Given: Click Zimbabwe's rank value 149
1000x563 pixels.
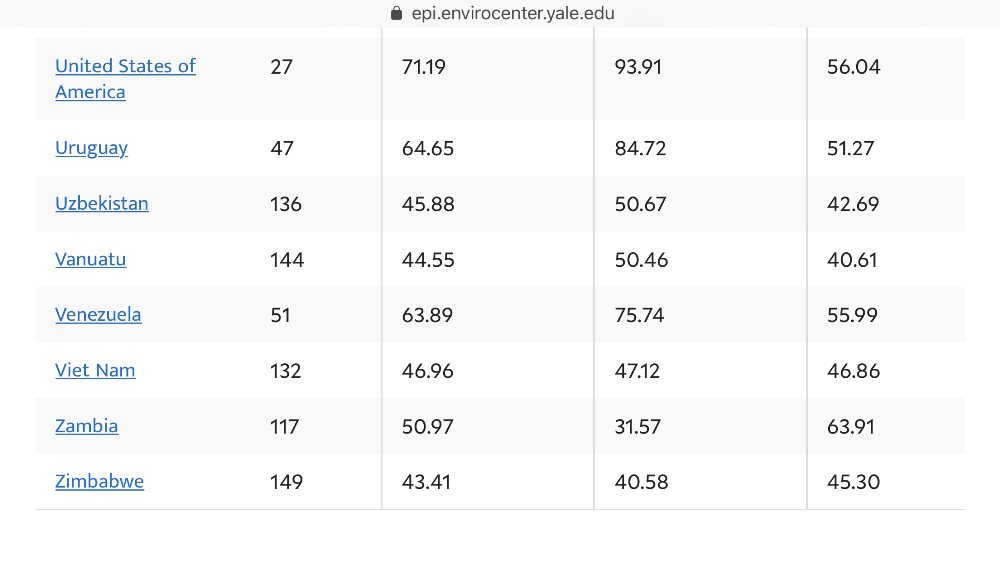Looking at the screenshot, I should (x=286, y=482).
